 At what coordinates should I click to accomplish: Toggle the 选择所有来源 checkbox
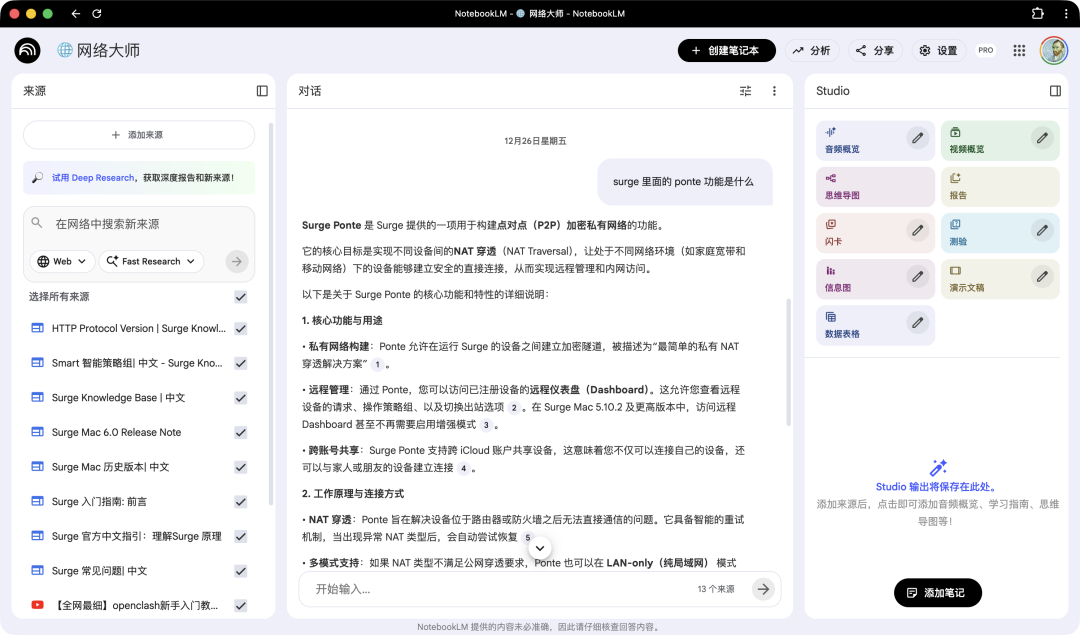240,297
